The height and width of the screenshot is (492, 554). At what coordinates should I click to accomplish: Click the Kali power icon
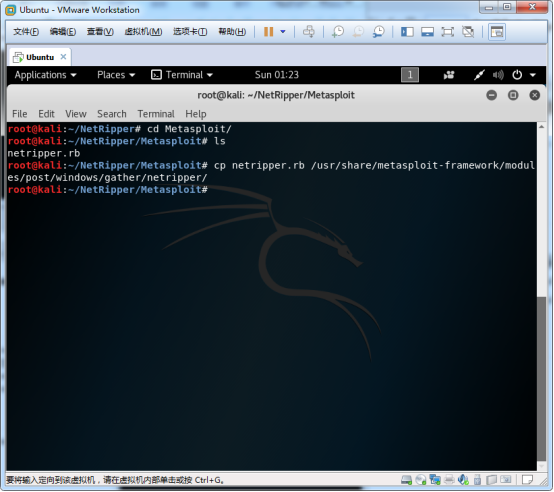point(517,75)
